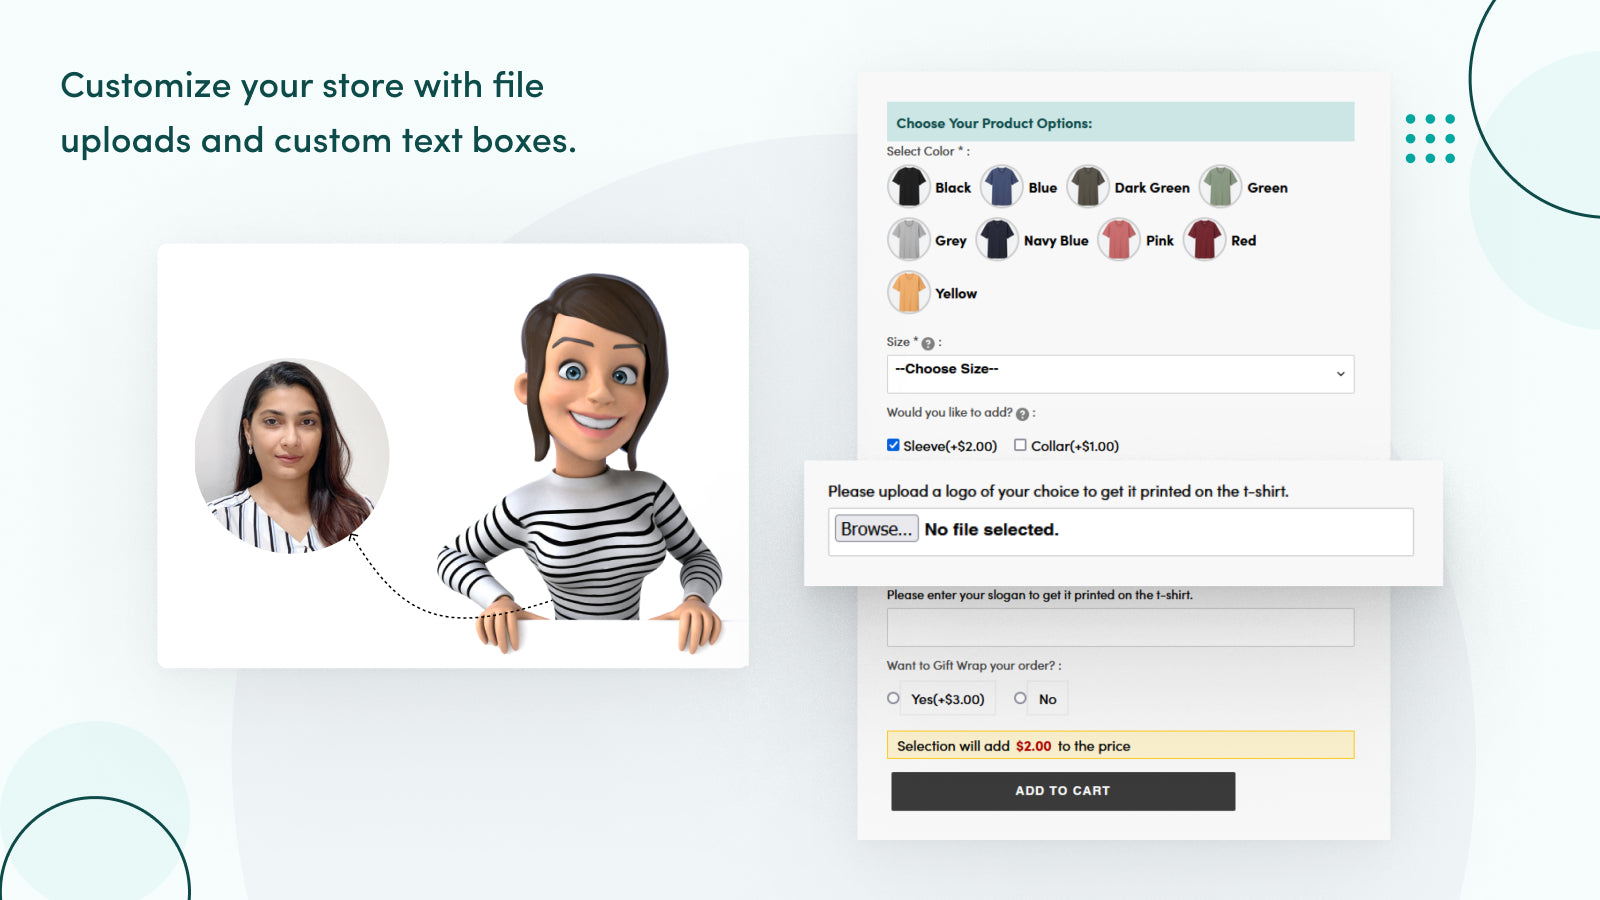Viewport: 1600px width, 900px height.
Task: Select the Black t-shirt swatch icon
Action: [908, 187]
